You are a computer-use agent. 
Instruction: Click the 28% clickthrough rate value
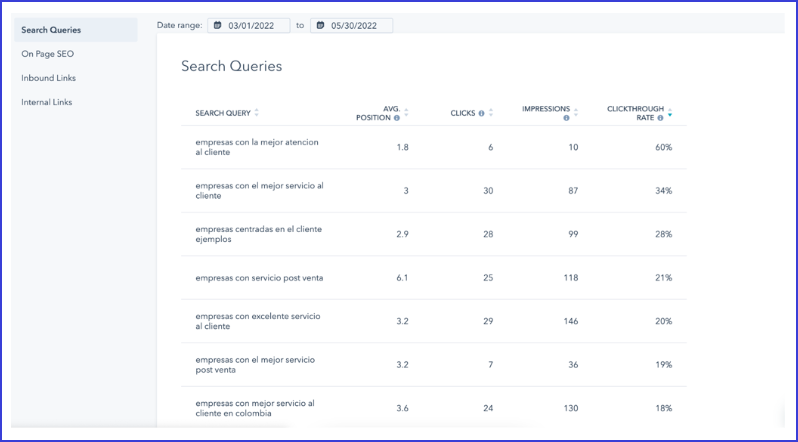tap(664, 234)
